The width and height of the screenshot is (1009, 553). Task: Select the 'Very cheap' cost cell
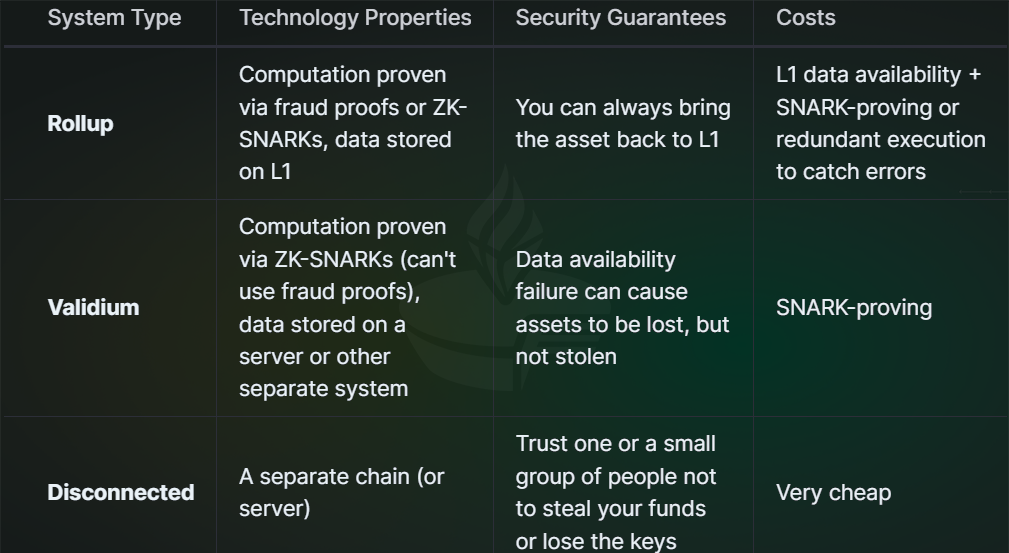click(833, 492)
